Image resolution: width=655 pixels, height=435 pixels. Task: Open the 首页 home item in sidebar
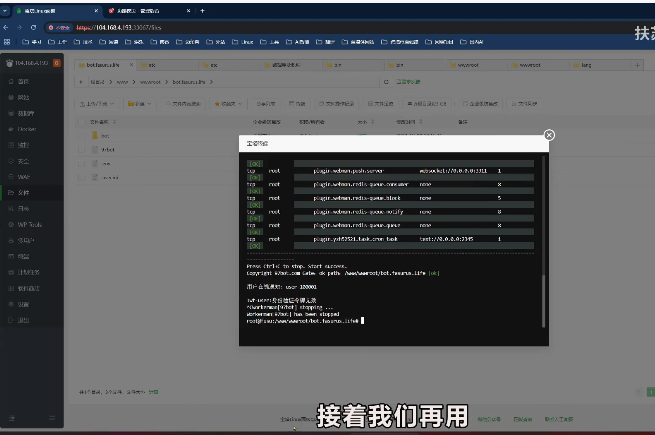pyautogui.click(x=23, y=81)
